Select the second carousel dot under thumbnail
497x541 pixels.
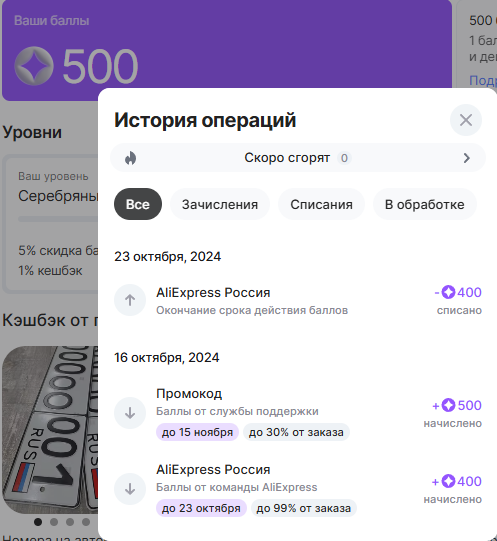(x=54, y=522)
